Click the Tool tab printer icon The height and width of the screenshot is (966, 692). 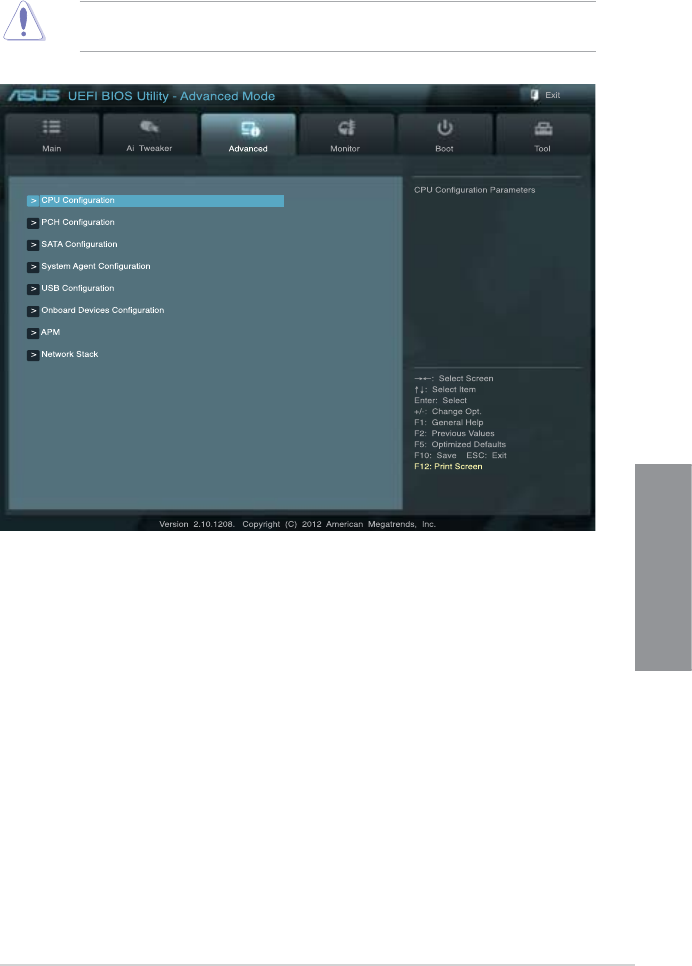543,128
